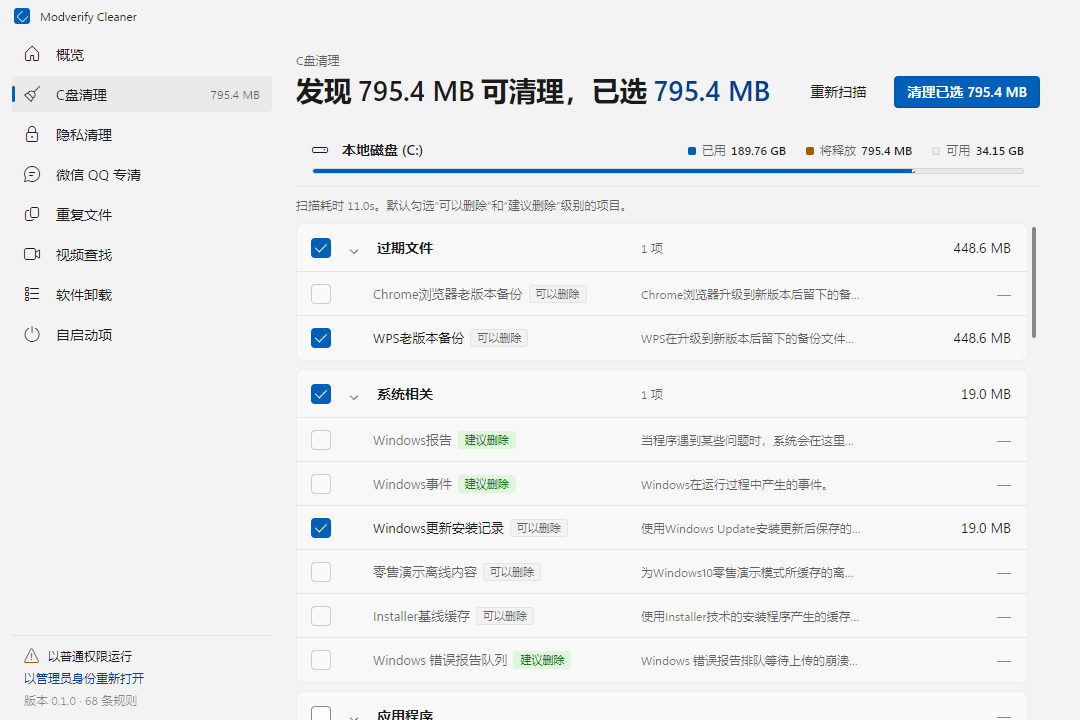Check 零售演示离线内容 checkbox

[321, 573]
